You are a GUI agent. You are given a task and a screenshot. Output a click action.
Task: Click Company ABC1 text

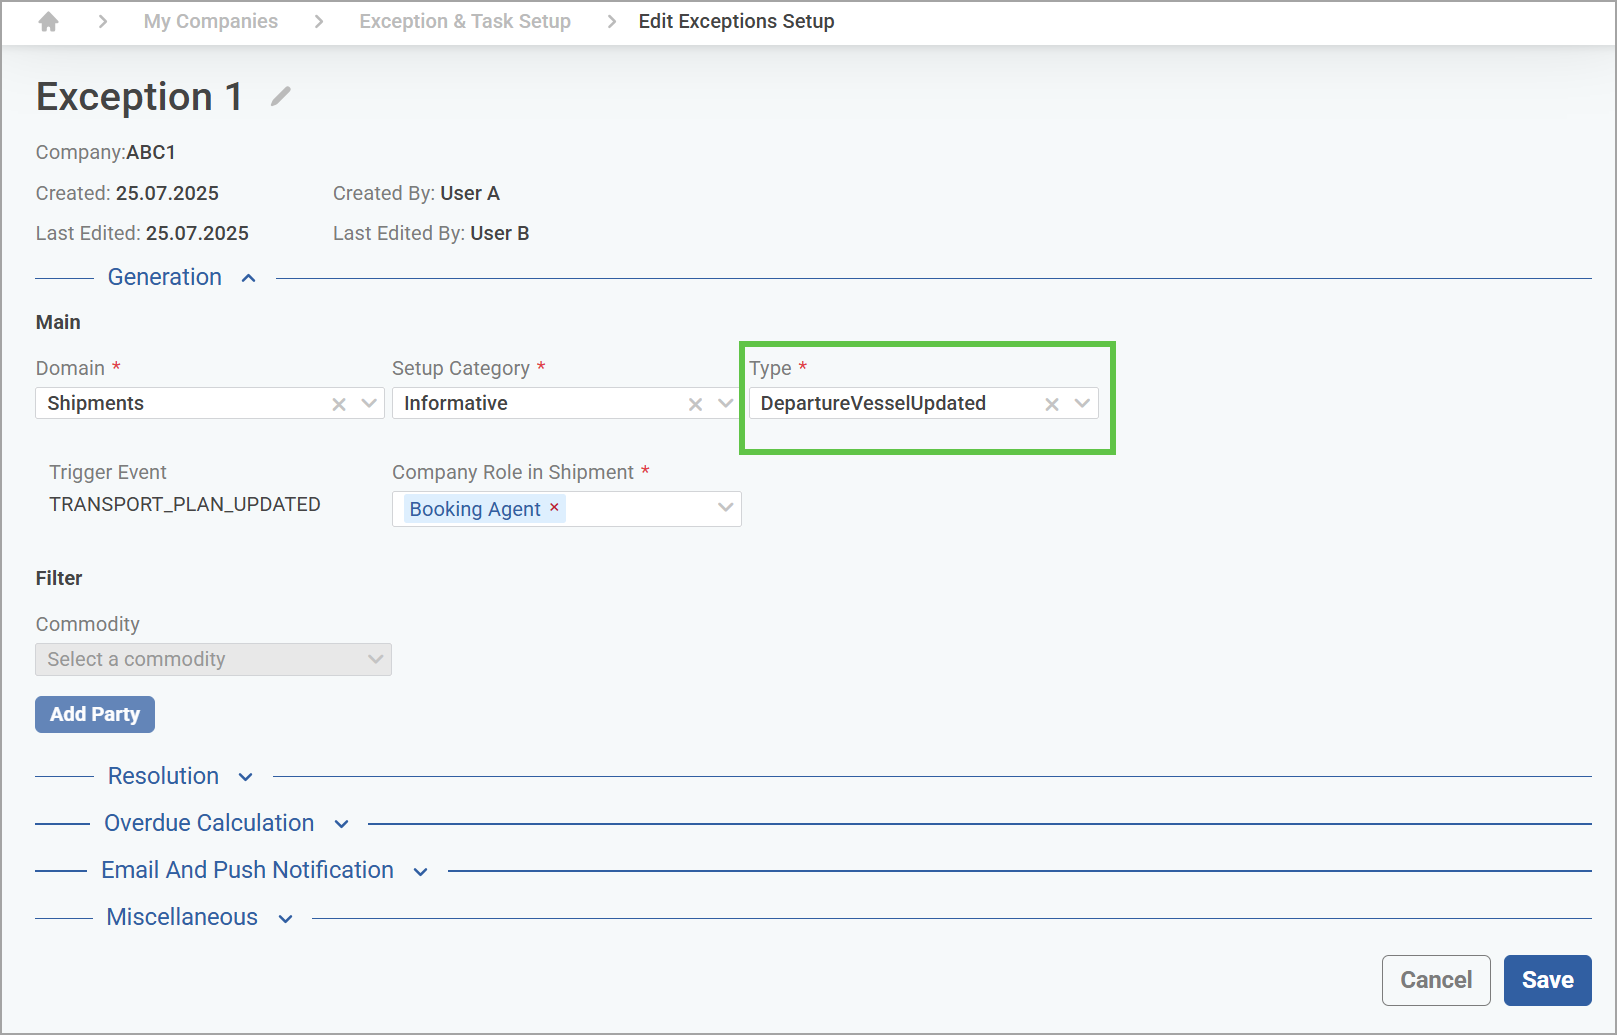[106, 152]
